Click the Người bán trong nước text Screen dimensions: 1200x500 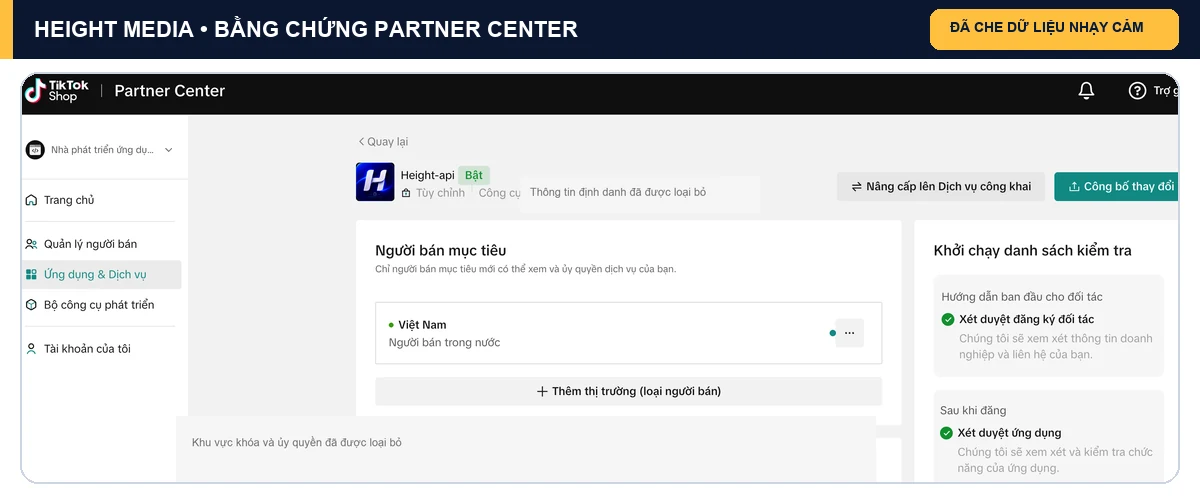444,343
